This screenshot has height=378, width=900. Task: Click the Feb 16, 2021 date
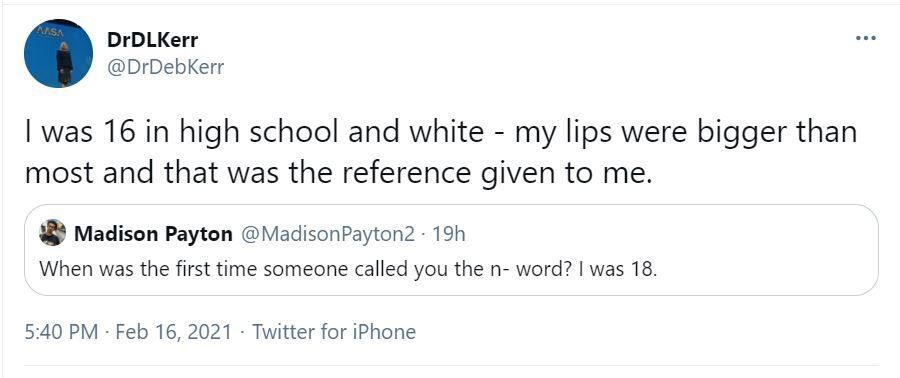click(x=174, y=332)
